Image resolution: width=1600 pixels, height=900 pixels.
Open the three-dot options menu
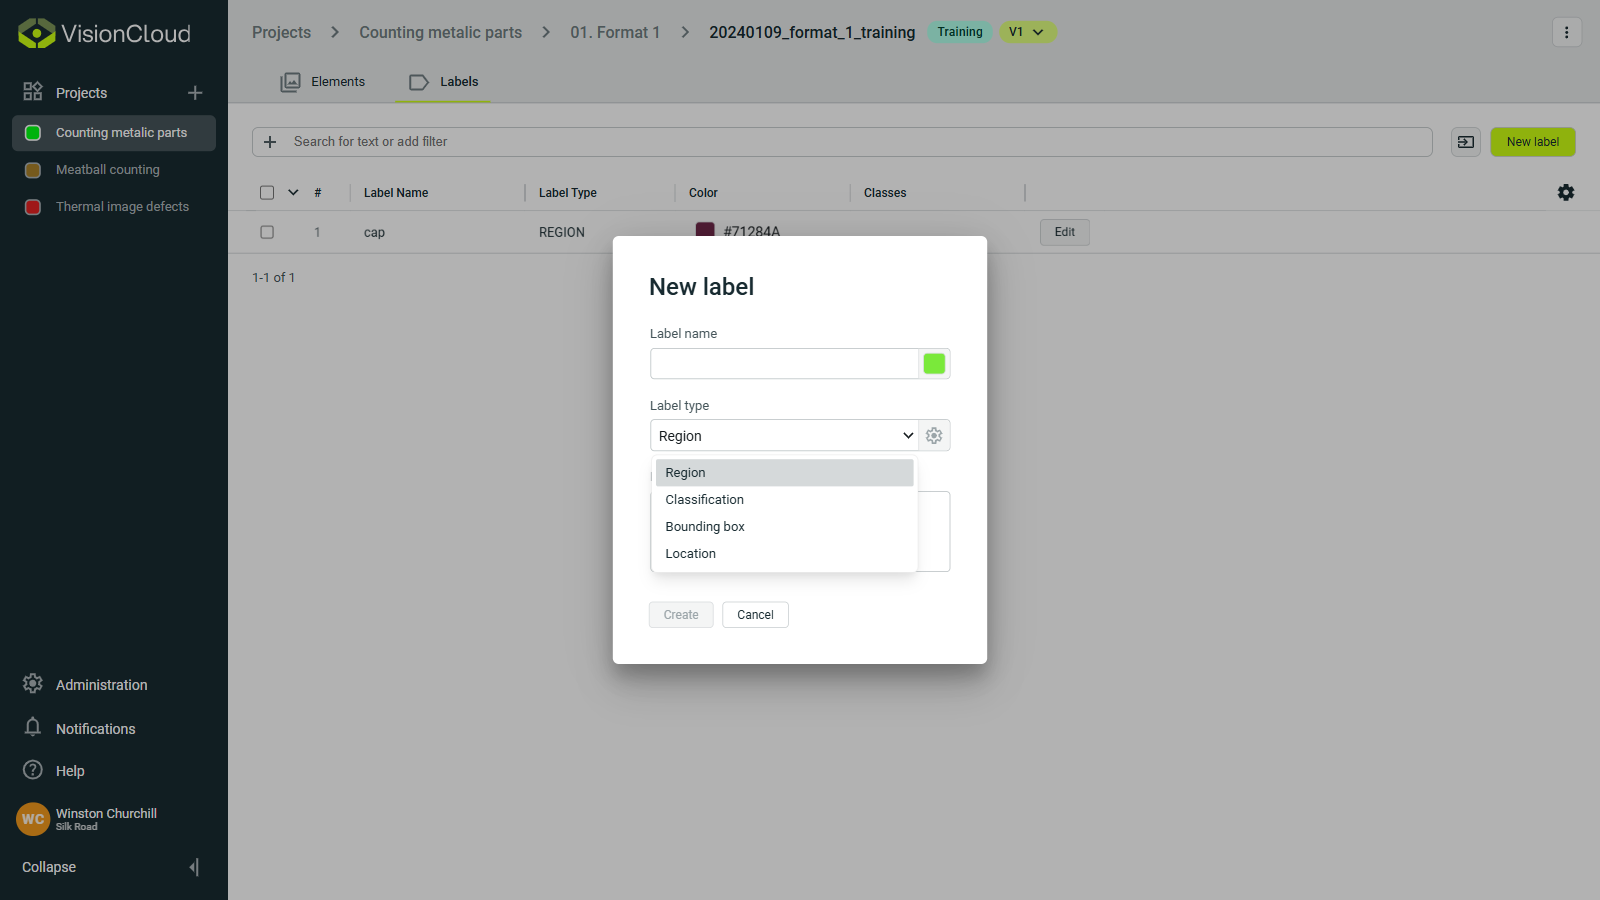tap(1566, 32)
